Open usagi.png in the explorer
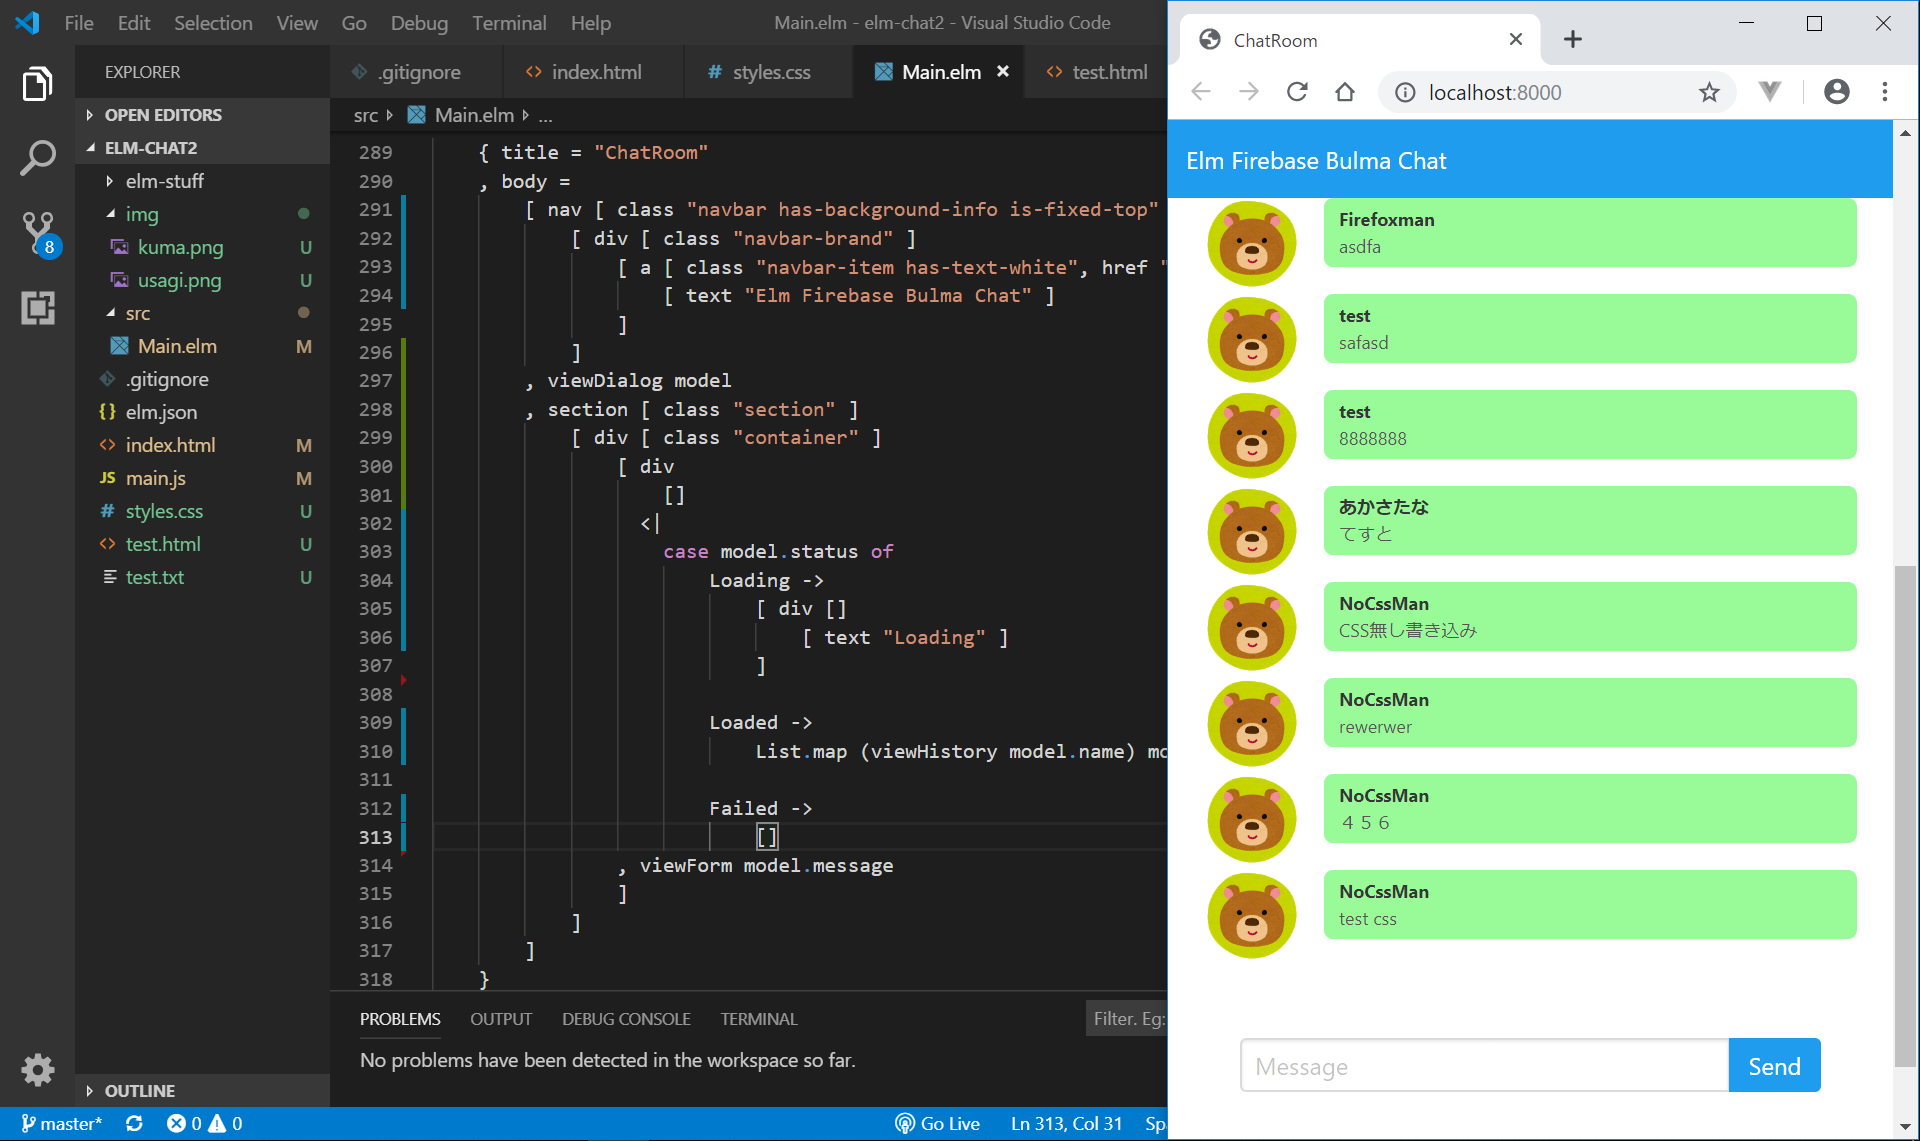The image size is (1920, 1141). pyautogui.click(x=202, y=280)
